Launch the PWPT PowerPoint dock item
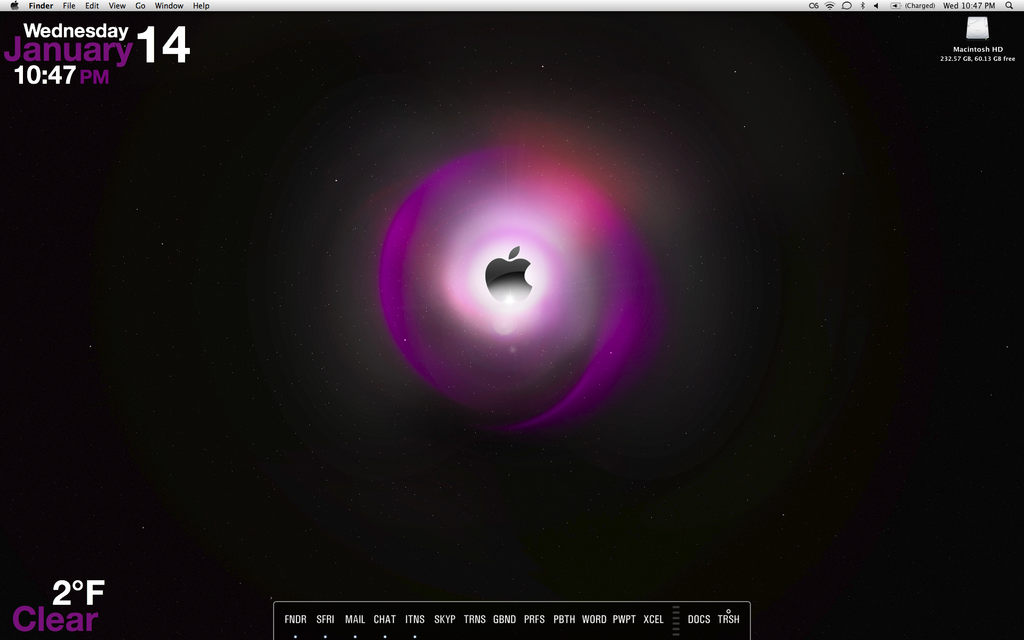 click(x=624, y=619)
